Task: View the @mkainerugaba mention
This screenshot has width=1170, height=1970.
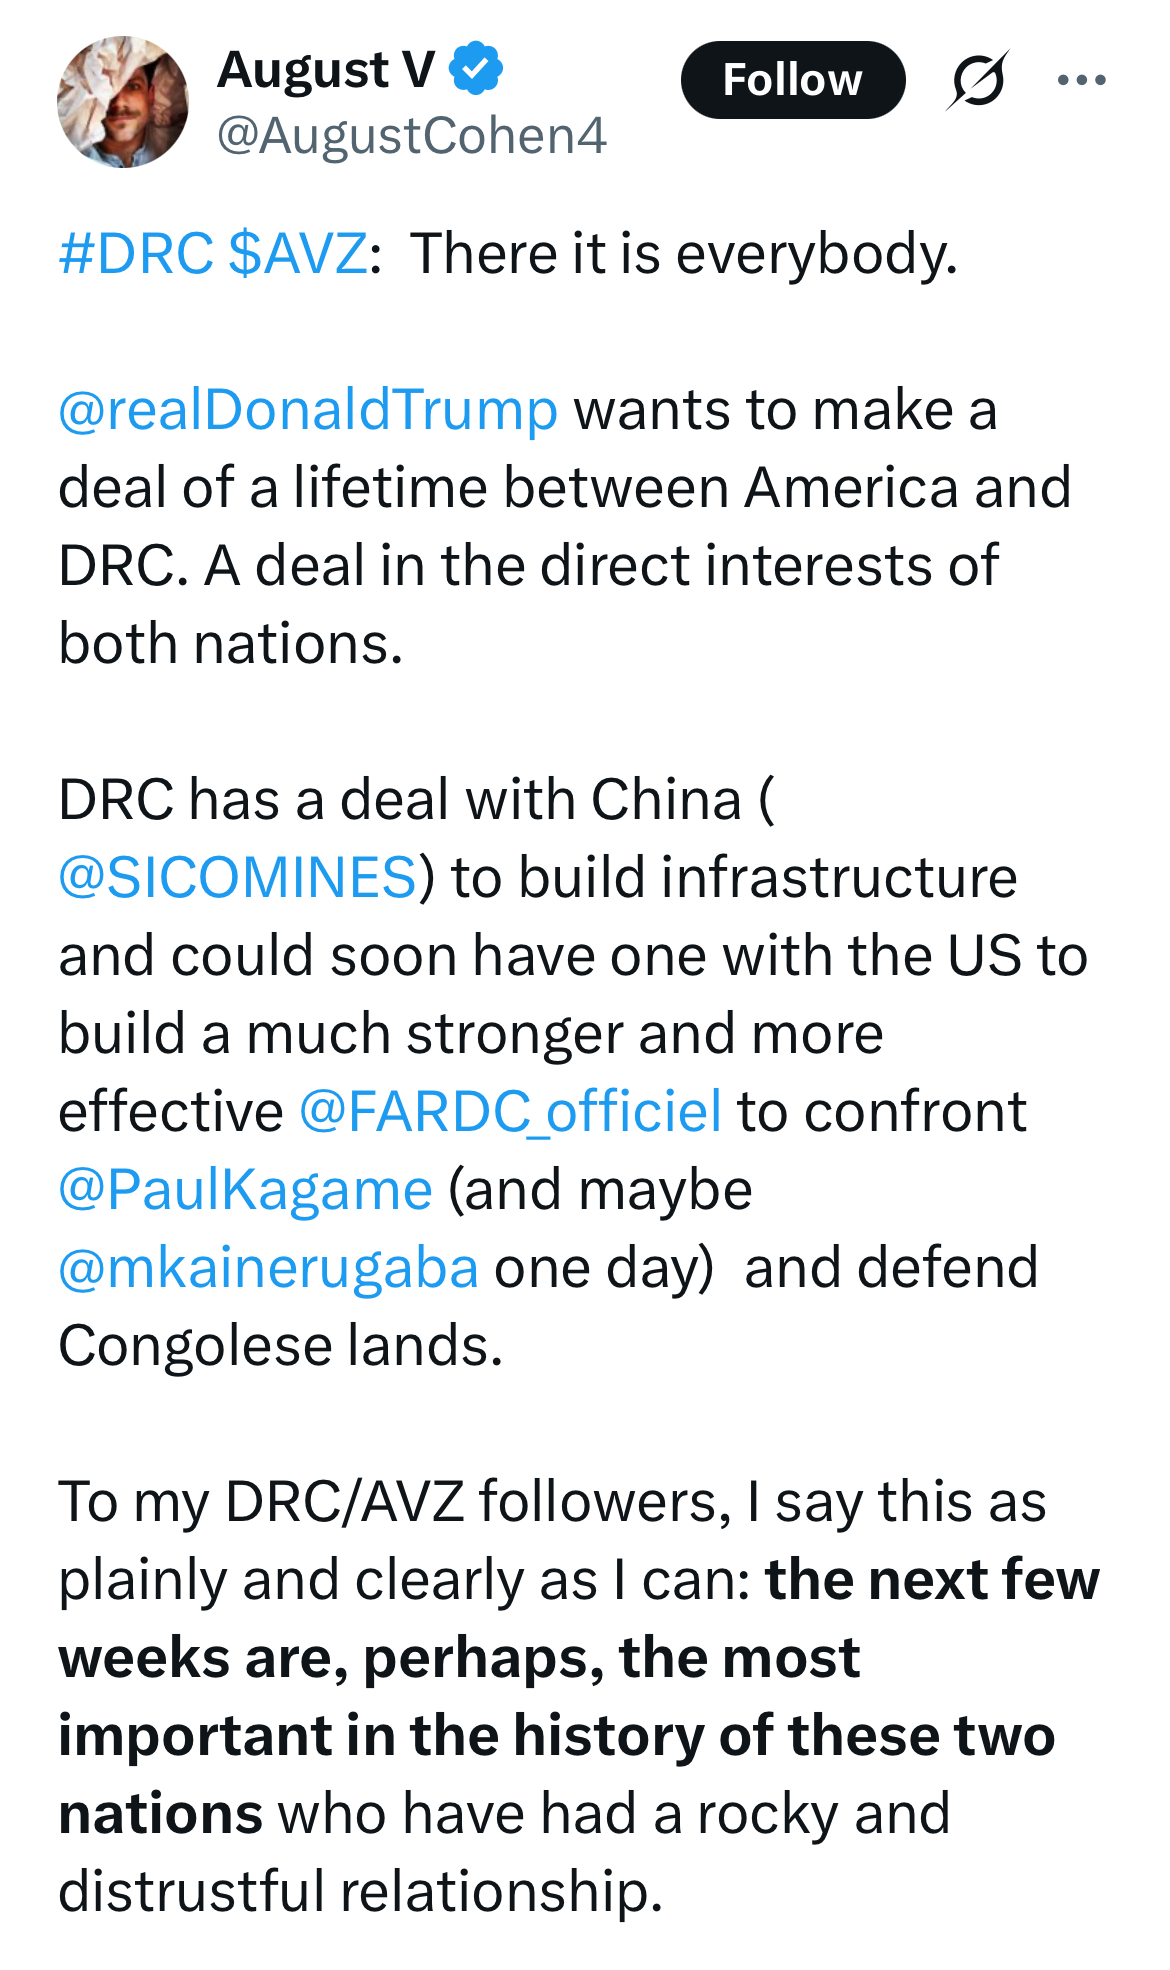Action: 268,1267
